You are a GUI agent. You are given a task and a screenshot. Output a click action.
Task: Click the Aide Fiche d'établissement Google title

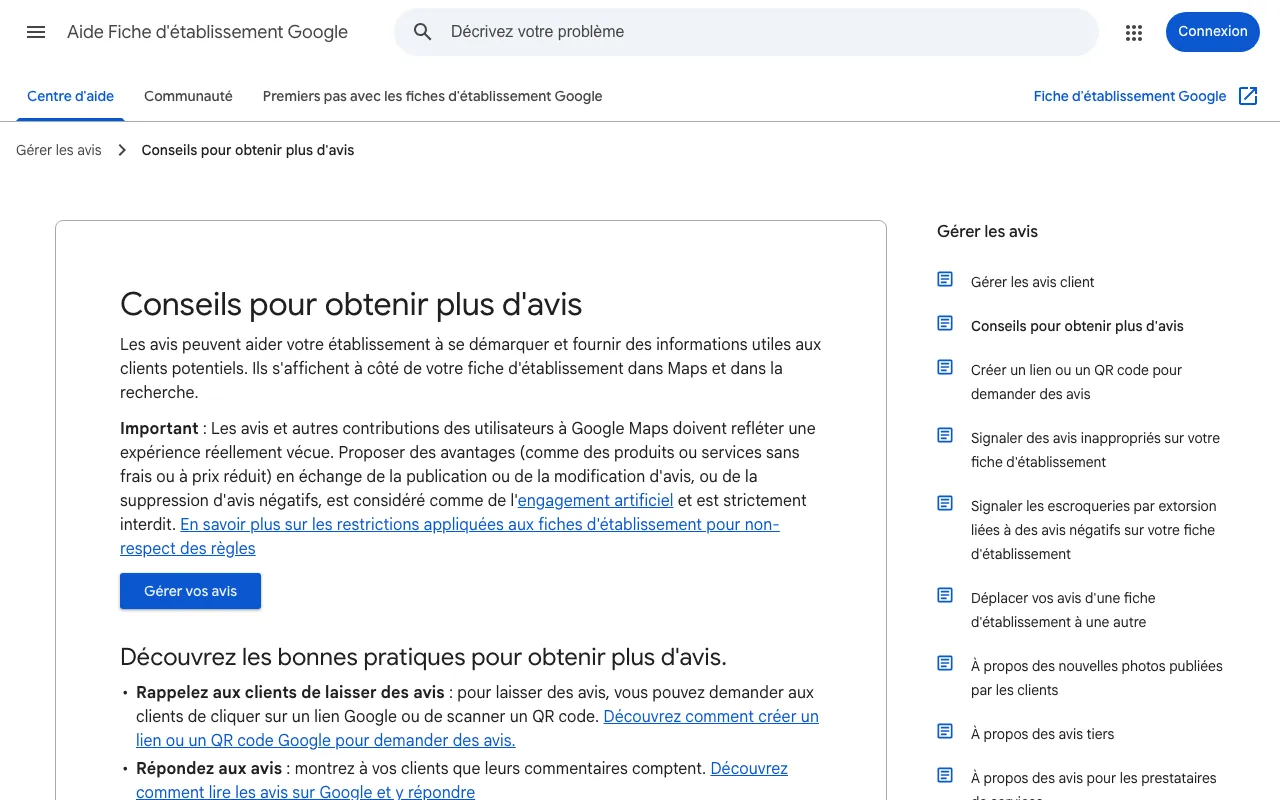click(207, 32)
